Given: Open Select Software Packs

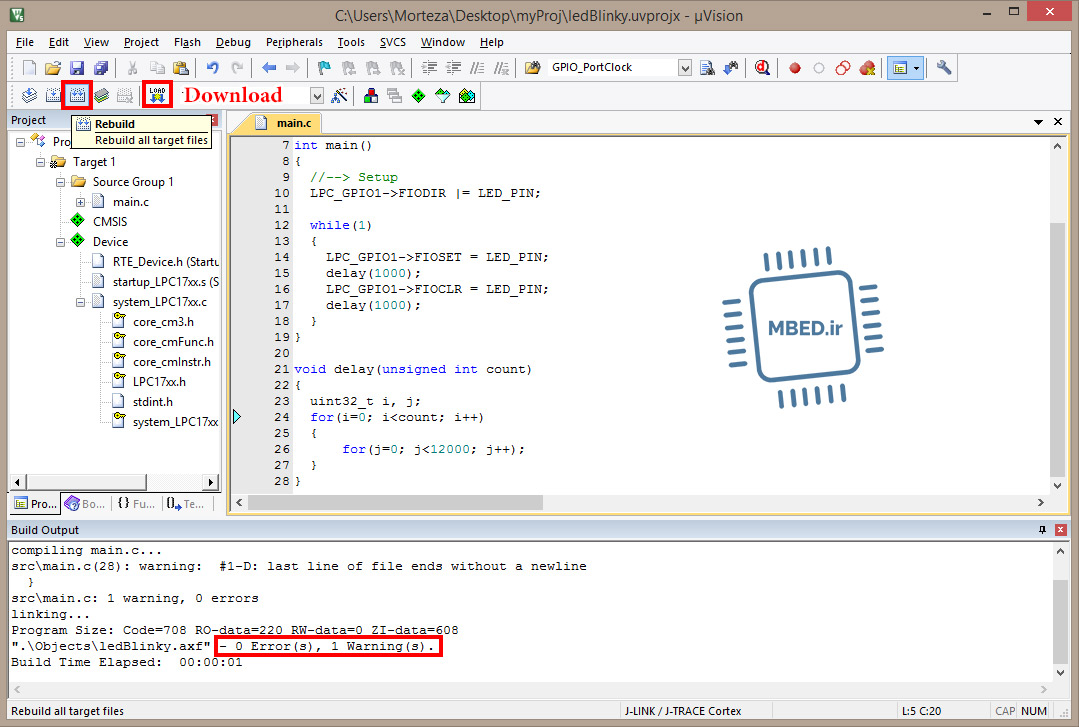Looking at the screenshot, I should point(442,95).
